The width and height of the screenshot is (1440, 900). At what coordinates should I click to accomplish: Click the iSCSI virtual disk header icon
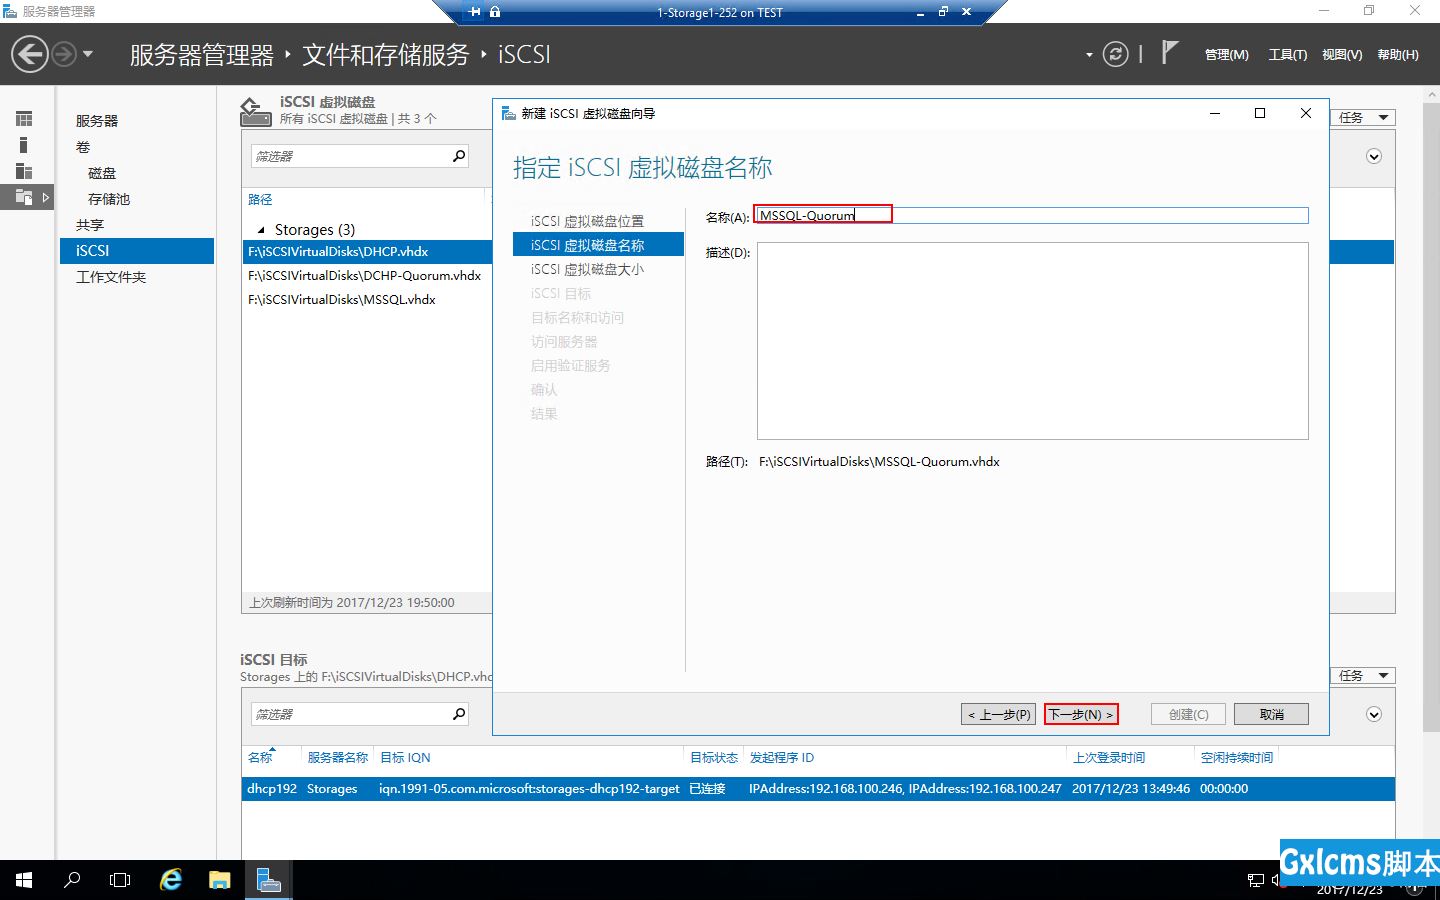256,111
